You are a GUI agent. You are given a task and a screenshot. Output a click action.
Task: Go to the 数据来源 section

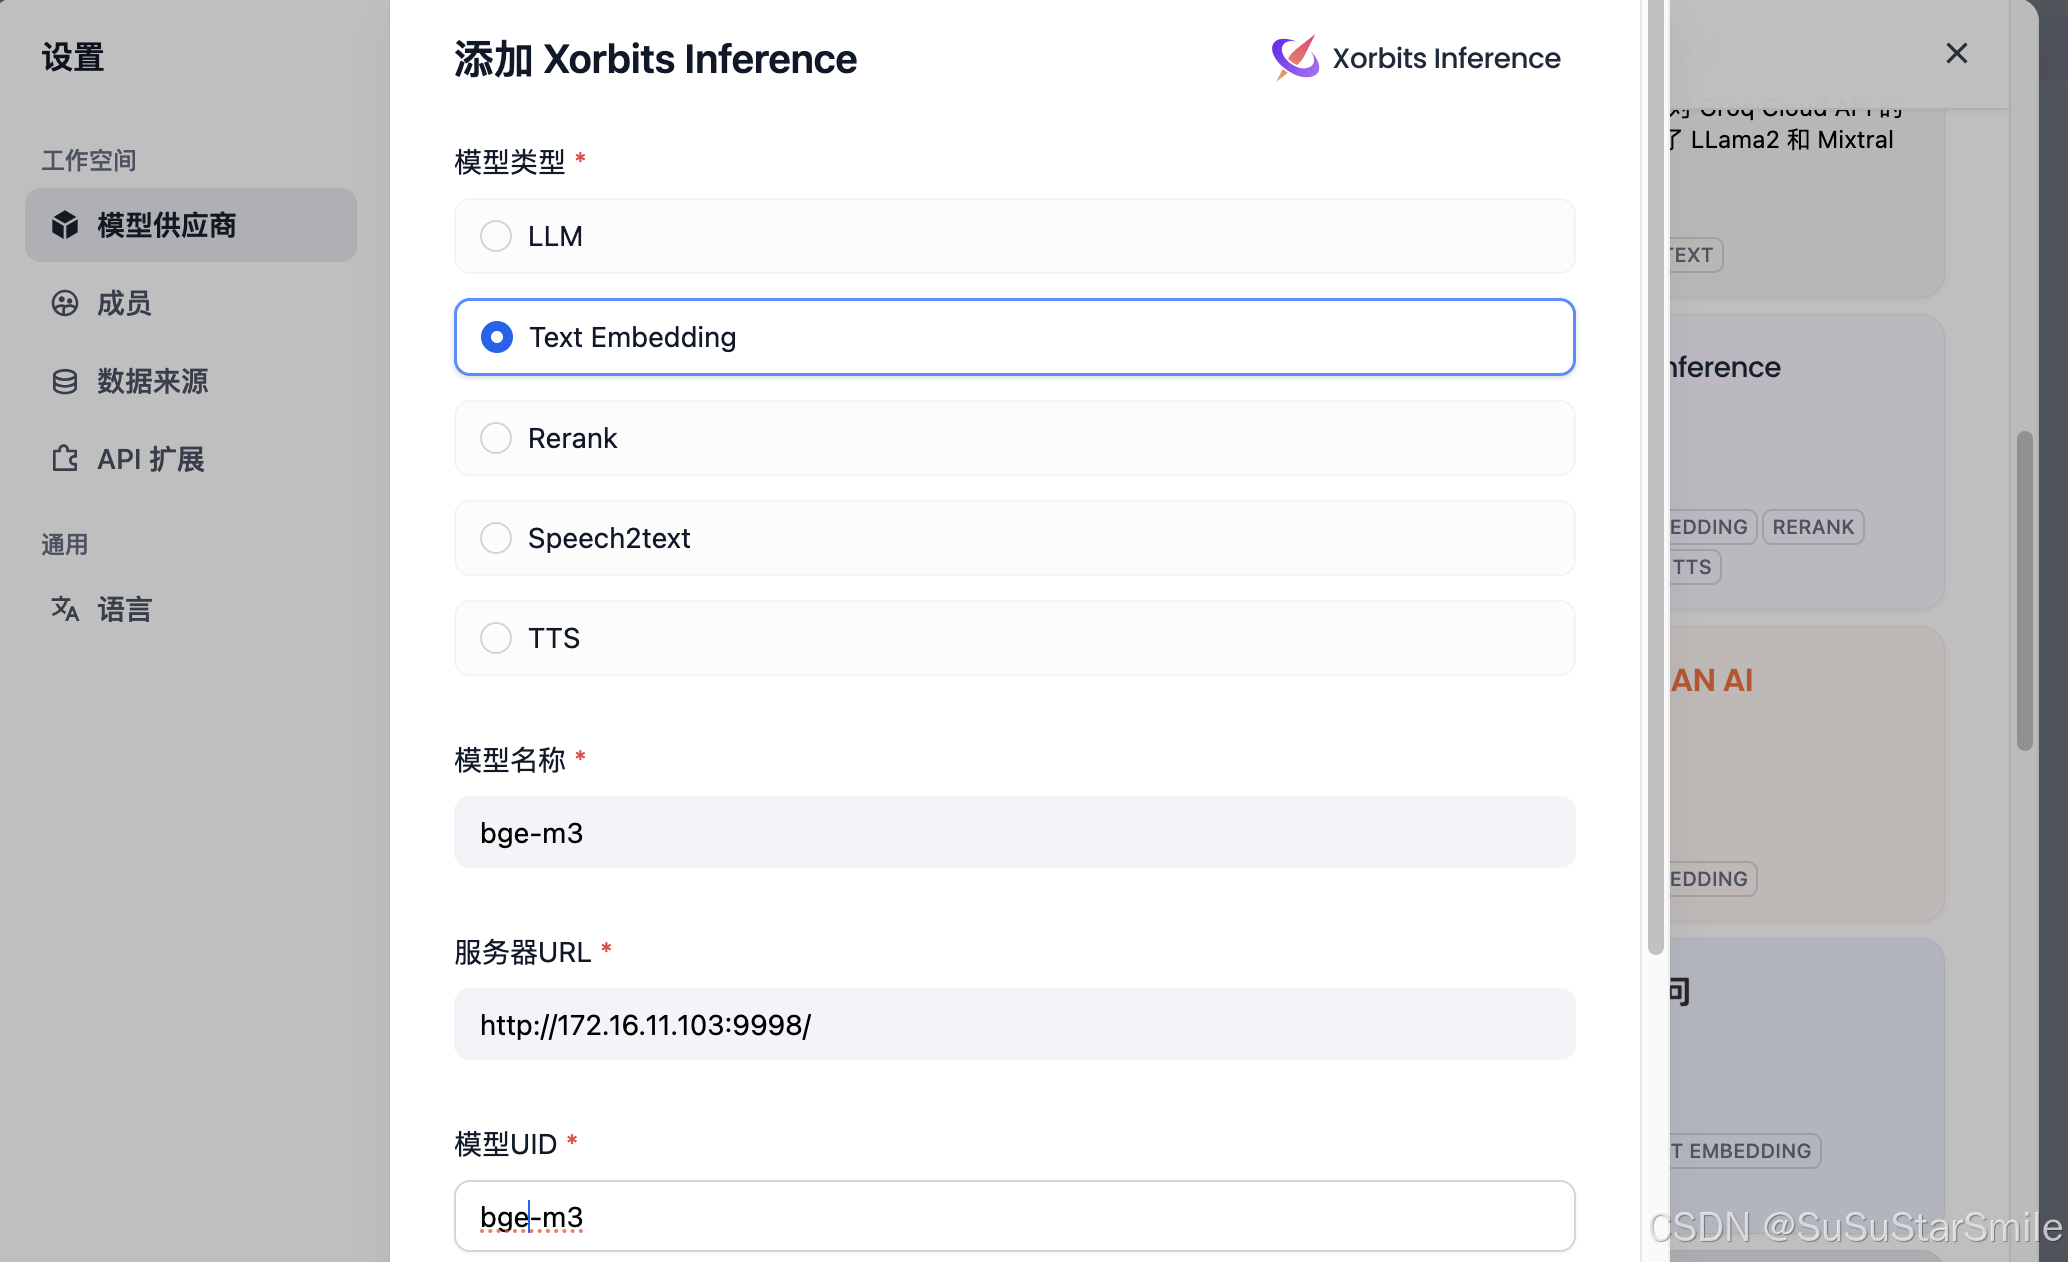pos(191,381)
